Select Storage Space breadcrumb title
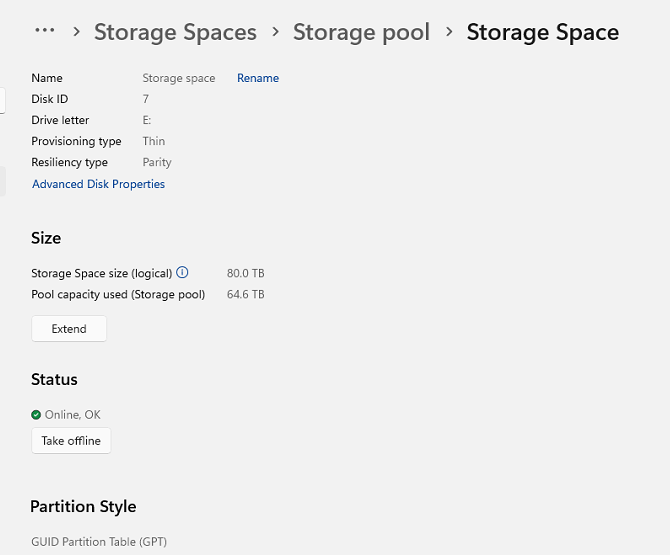The width and height of the screenshot is (670, 555). [x=543, y=32]
